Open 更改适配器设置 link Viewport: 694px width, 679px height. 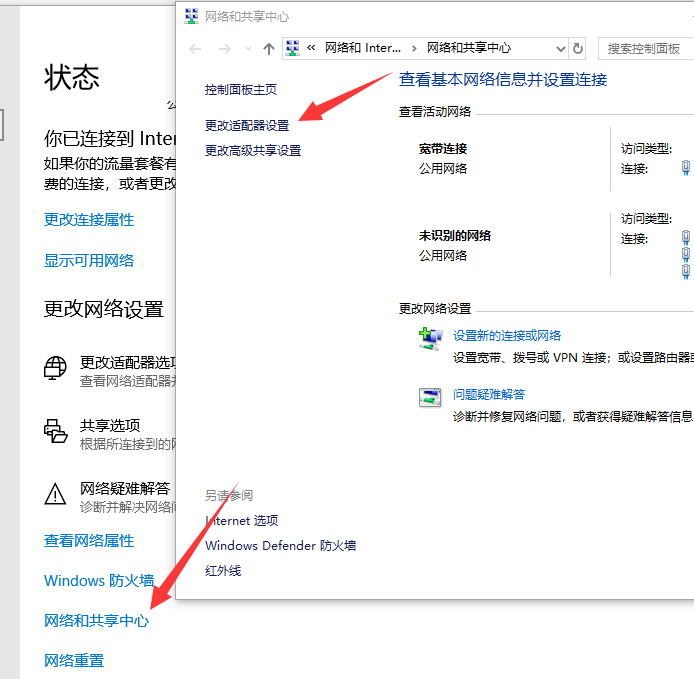(x=246, y=125)
